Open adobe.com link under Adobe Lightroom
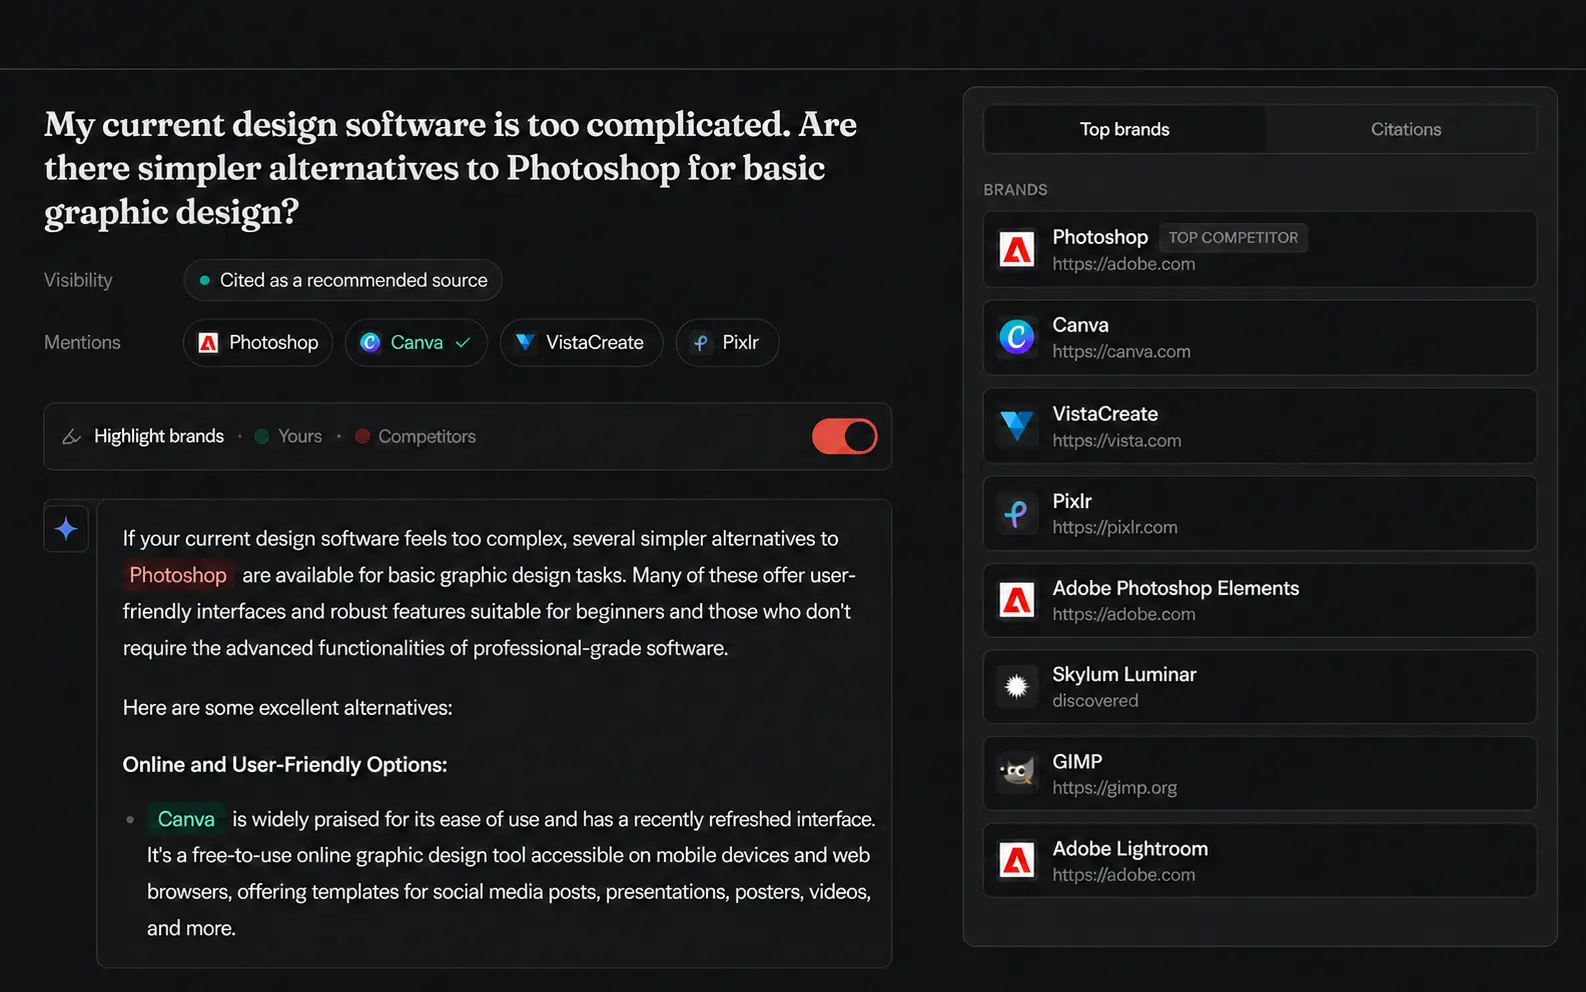Viewport: 1586px width, 992px height. pyautogui.click(x=1123, y=875)
